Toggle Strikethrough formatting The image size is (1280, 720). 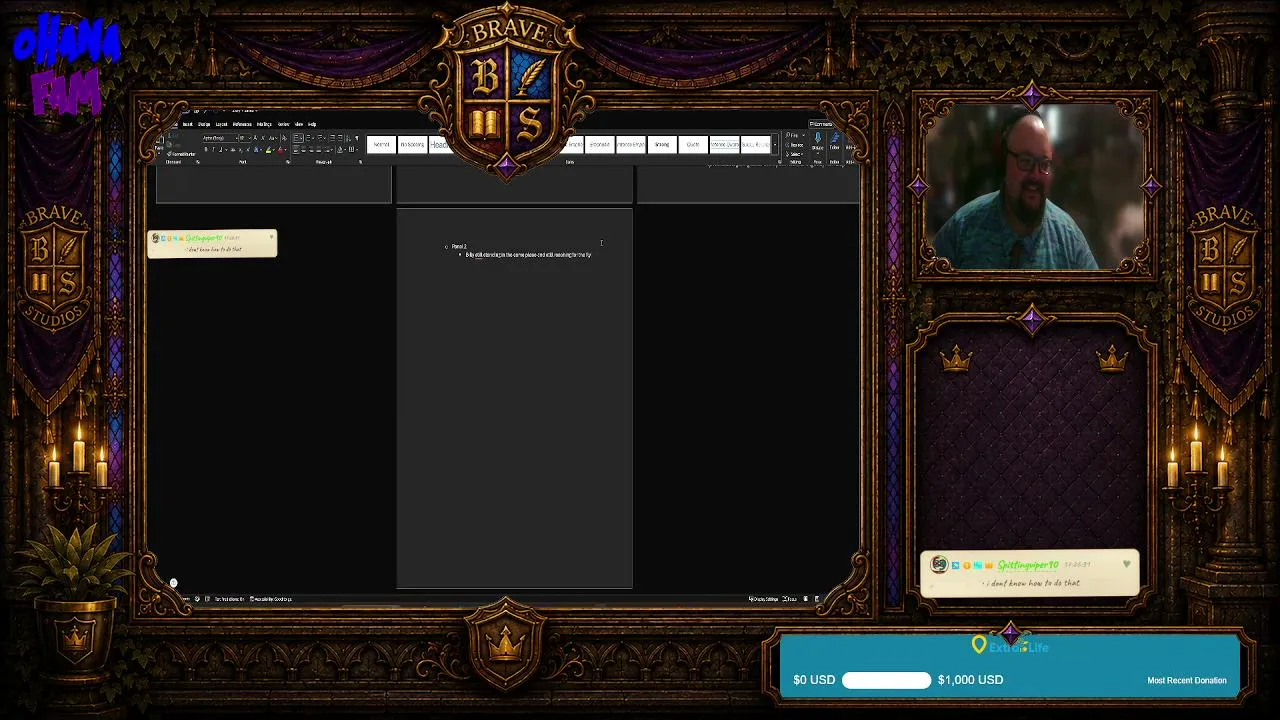(x=231, y=150)
